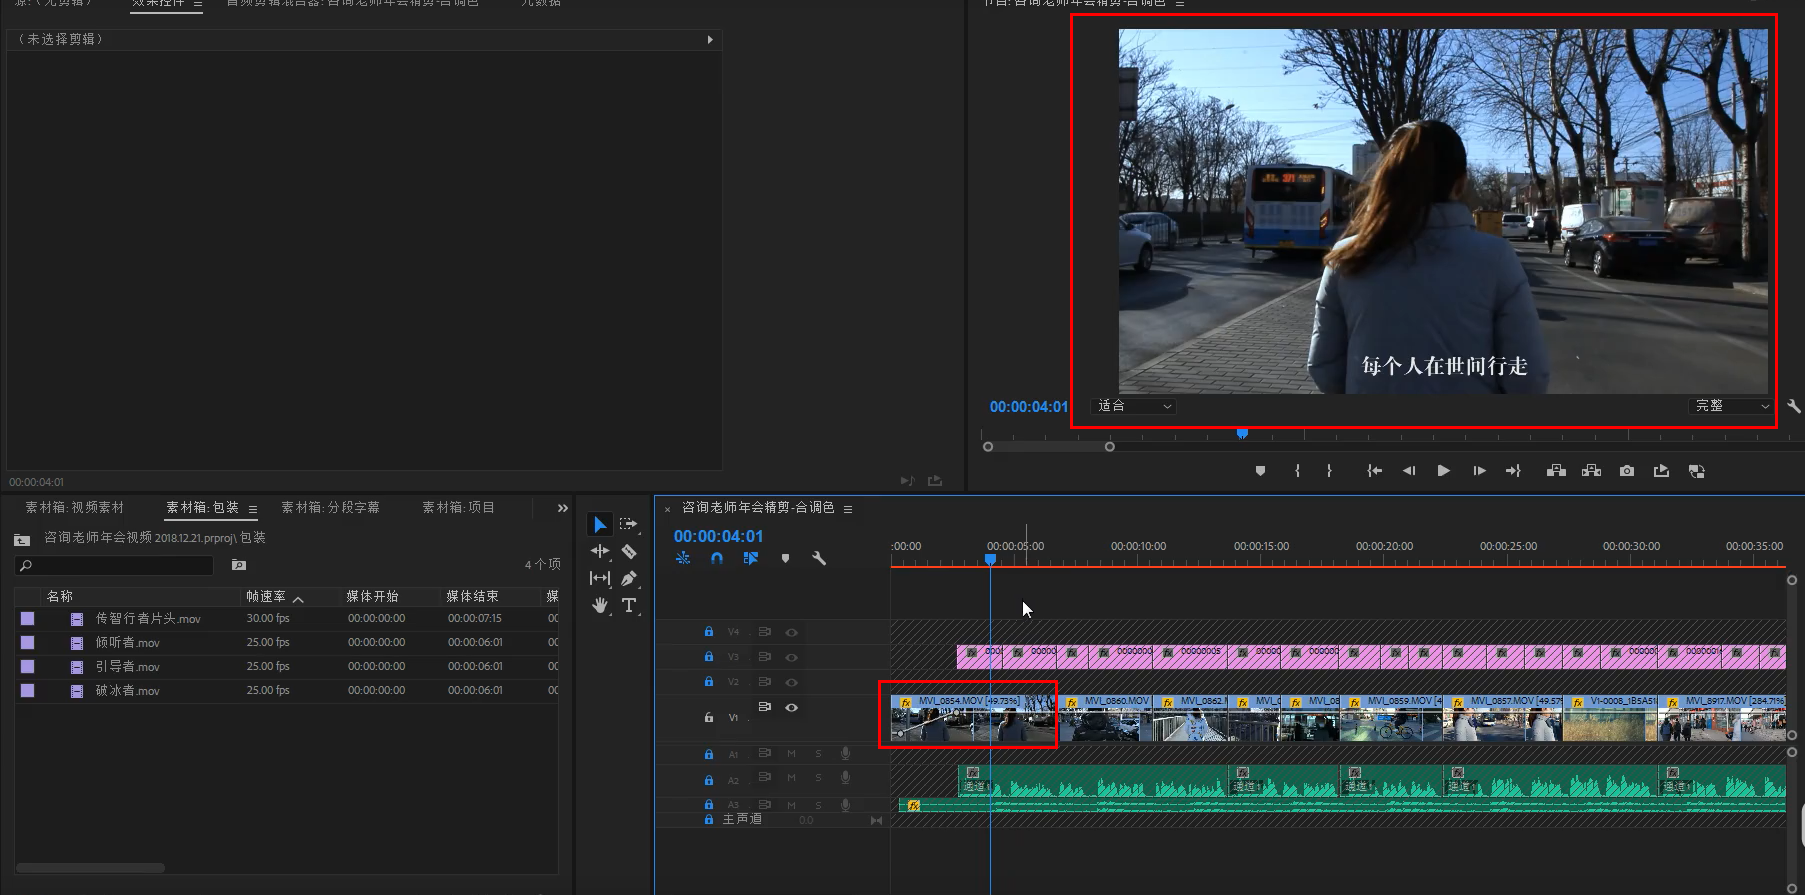1805x895 pixels.
Task: Switch to 素材箱: 视频素材 tab
Action: tap(75, 508)
